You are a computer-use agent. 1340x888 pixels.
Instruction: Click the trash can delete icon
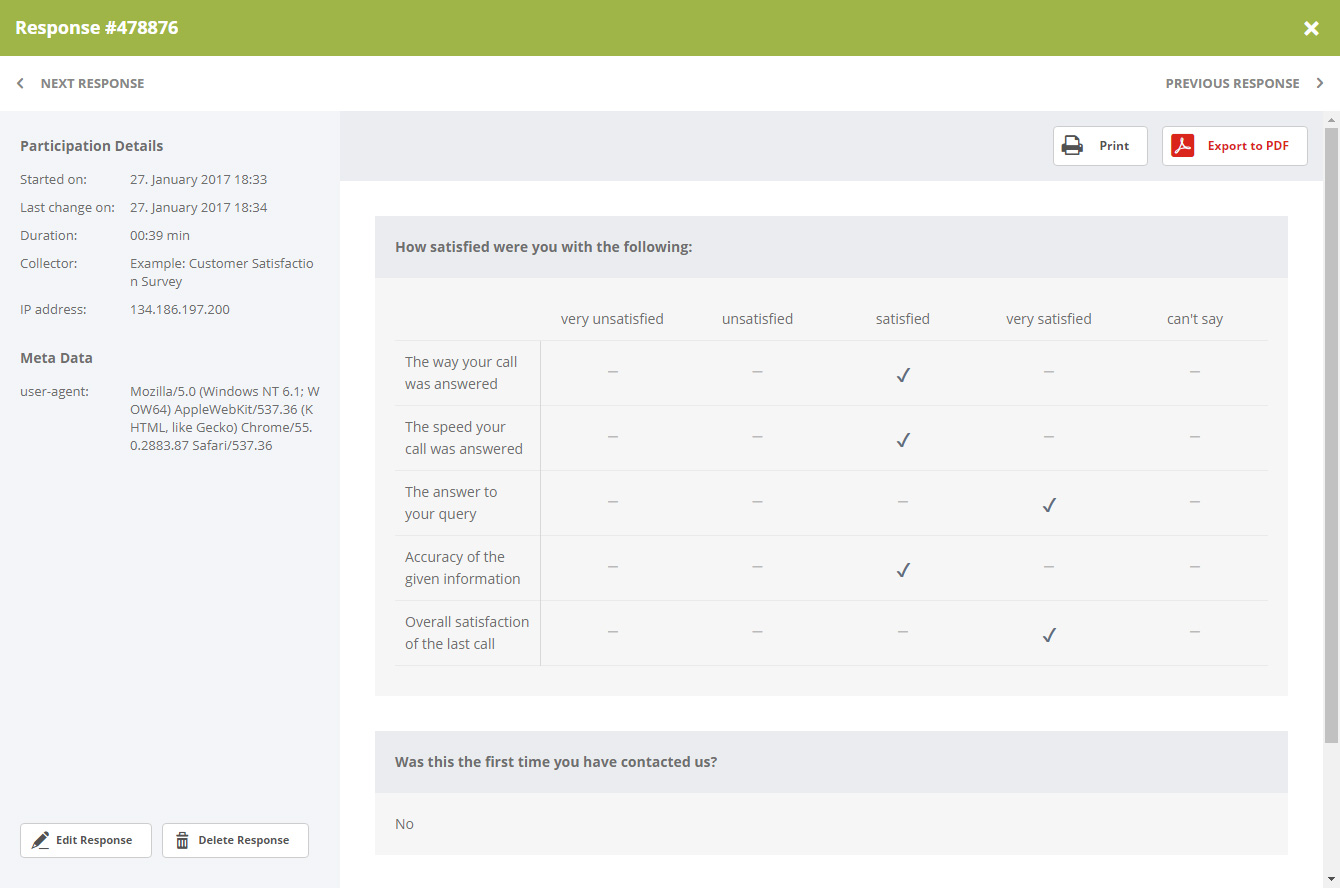(182, 840)
